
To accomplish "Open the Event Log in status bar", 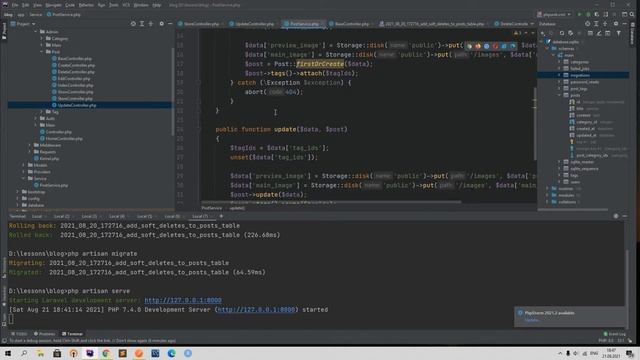I will click(614, 334).
